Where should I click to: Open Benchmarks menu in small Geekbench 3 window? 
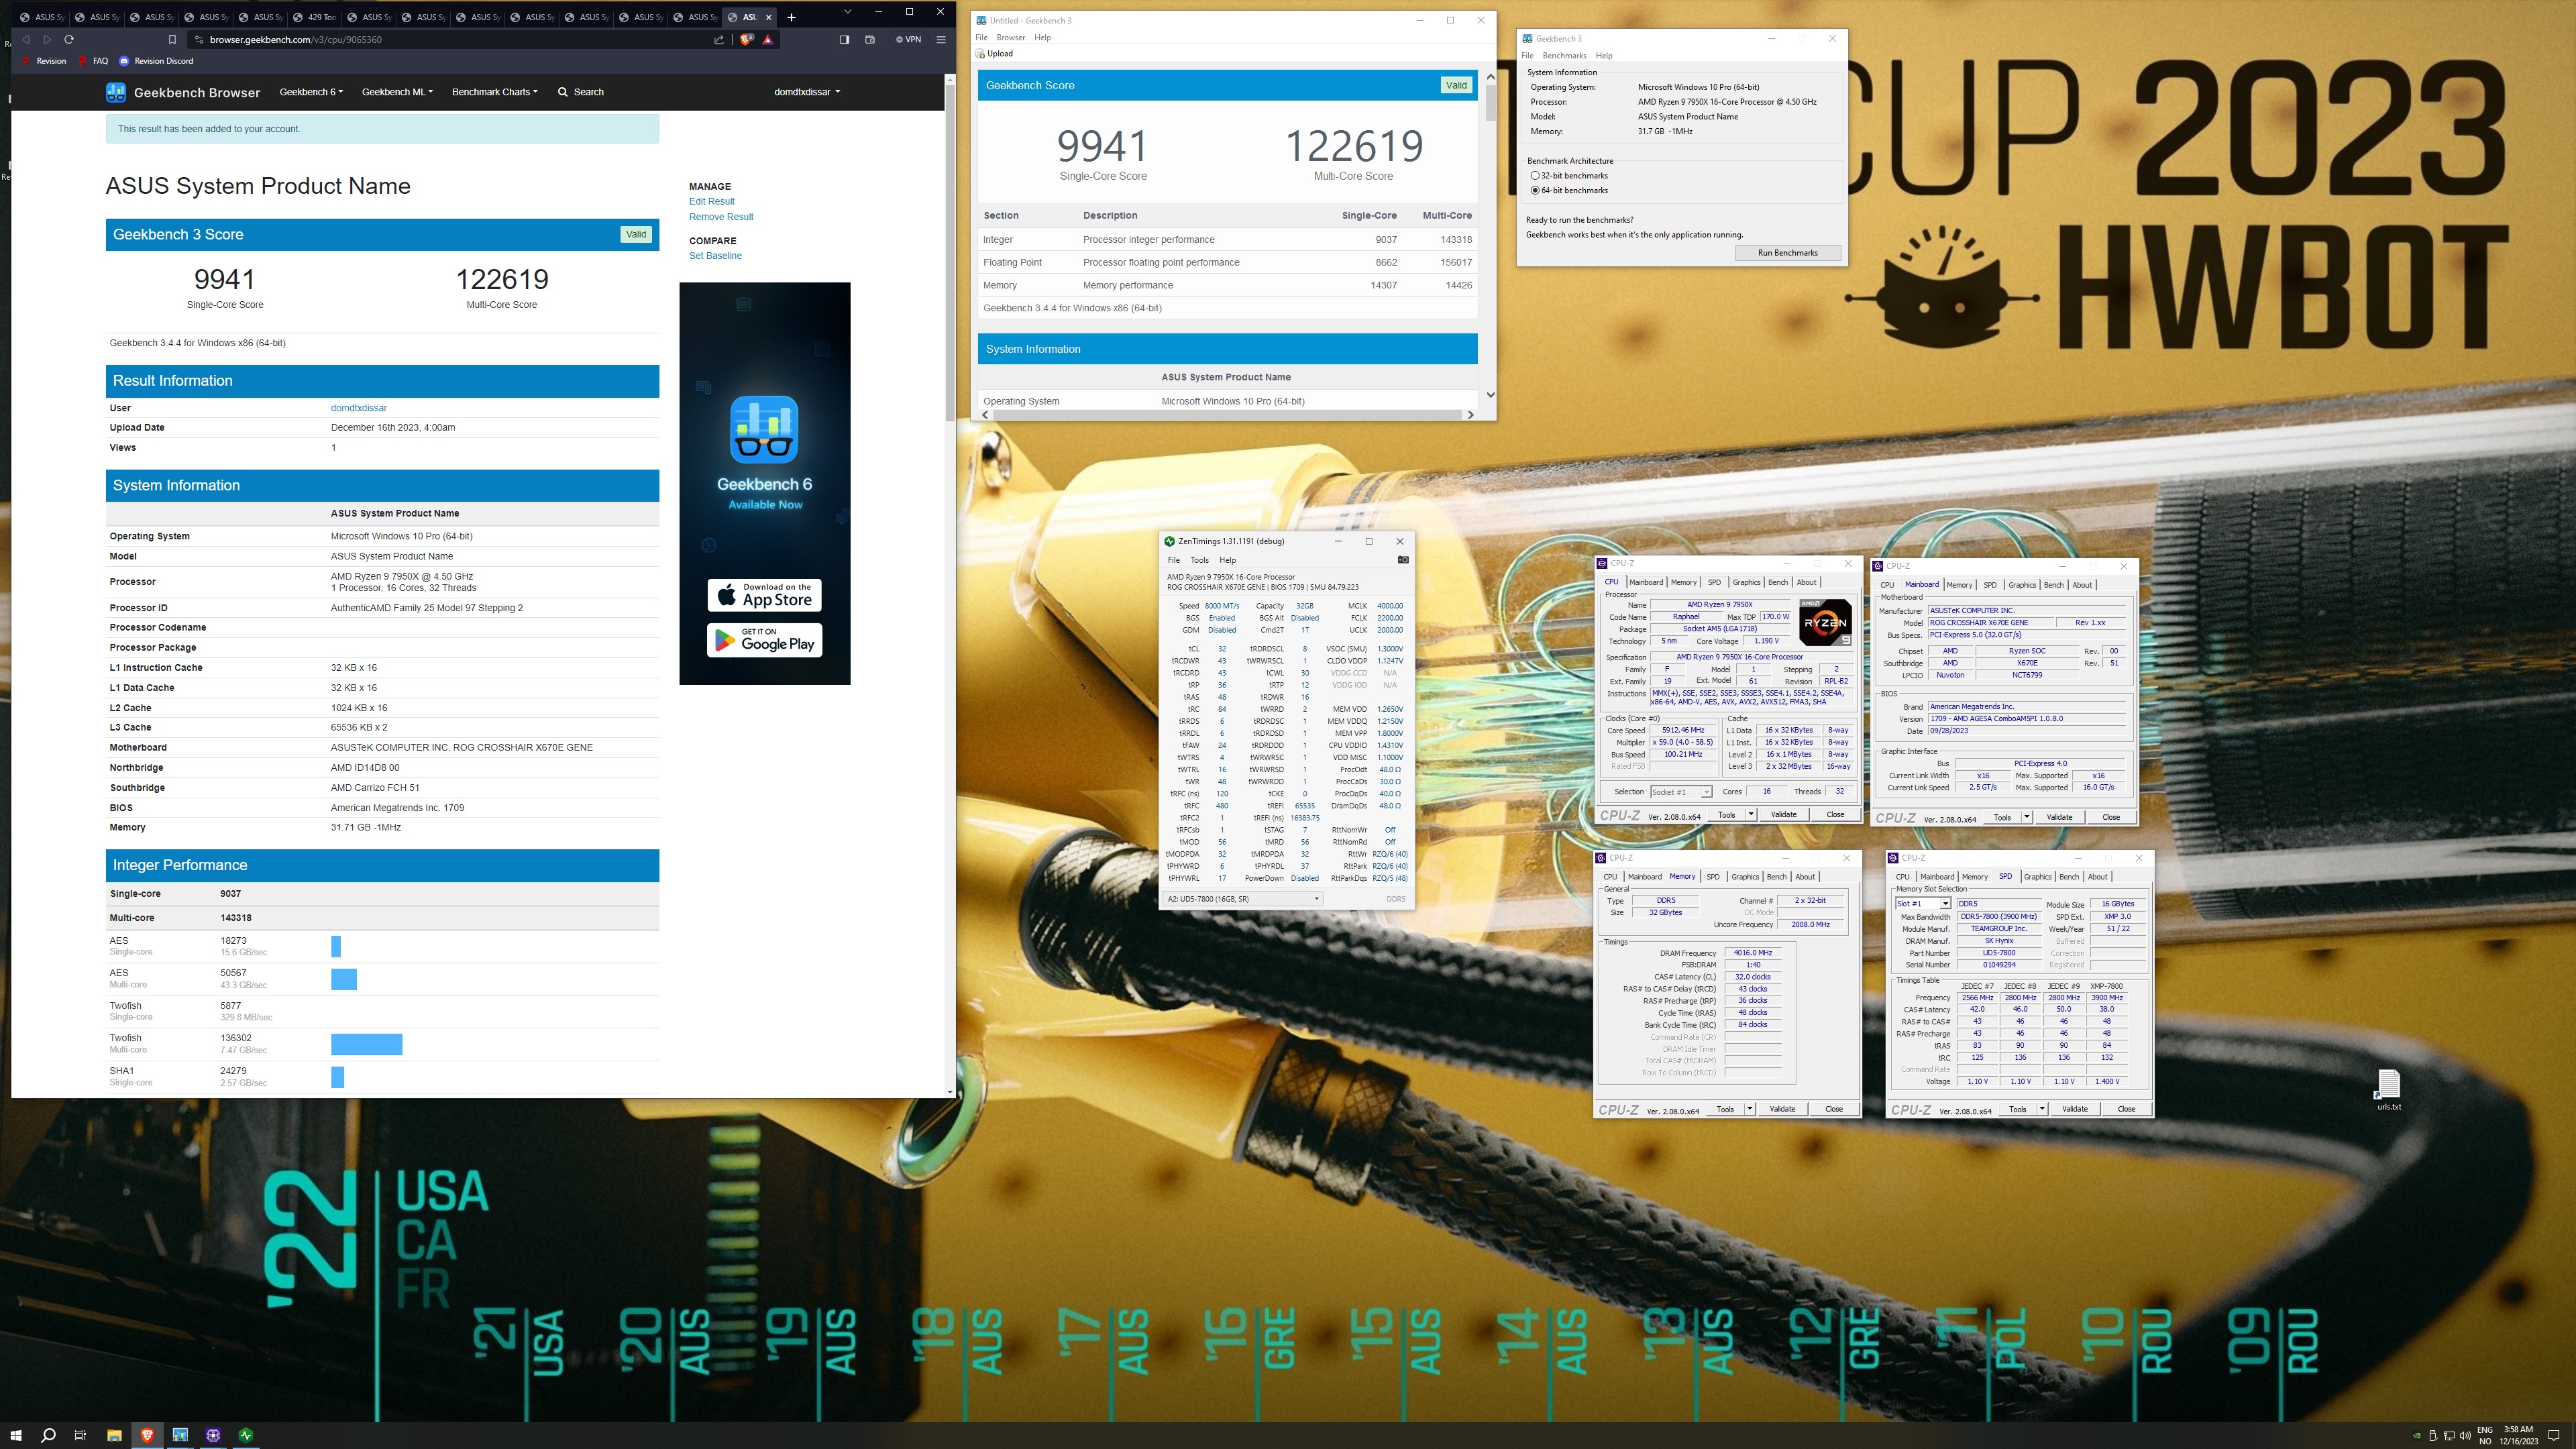tap(1564, 56)
